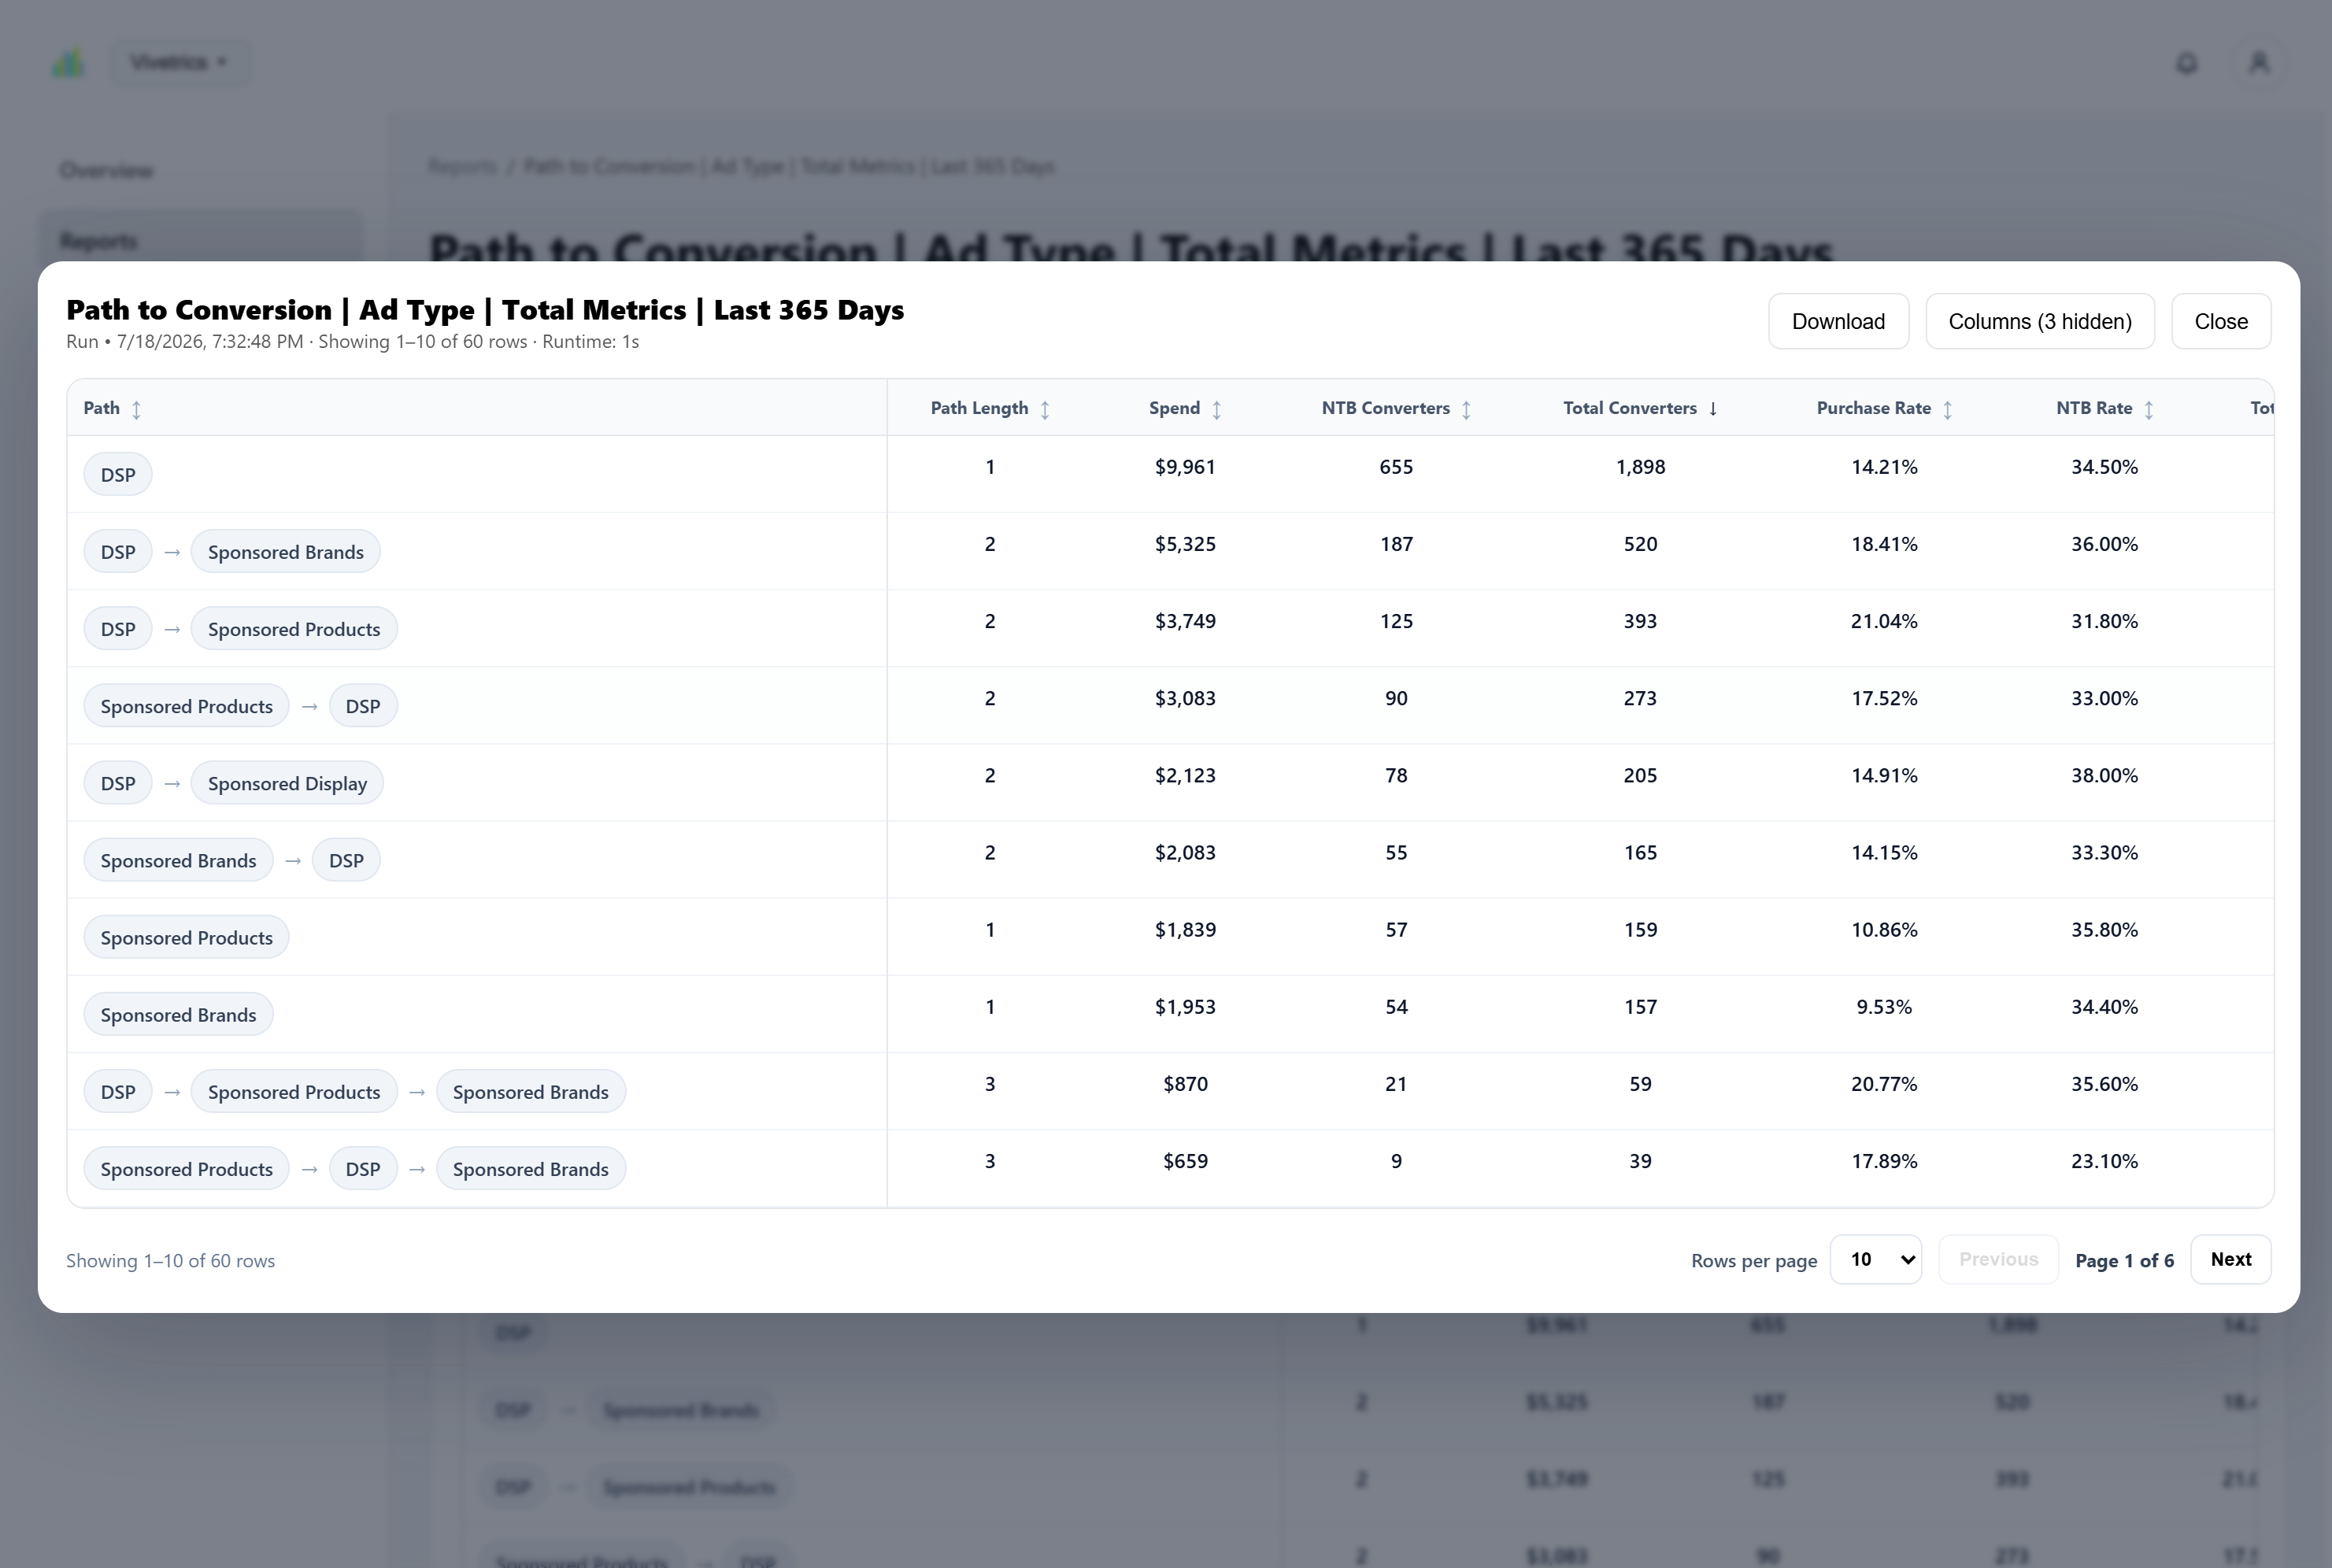This screenshot has height=1568, width=2332.
Task: Click the $3,083 spend cell
Action: tap(1185, 698)
